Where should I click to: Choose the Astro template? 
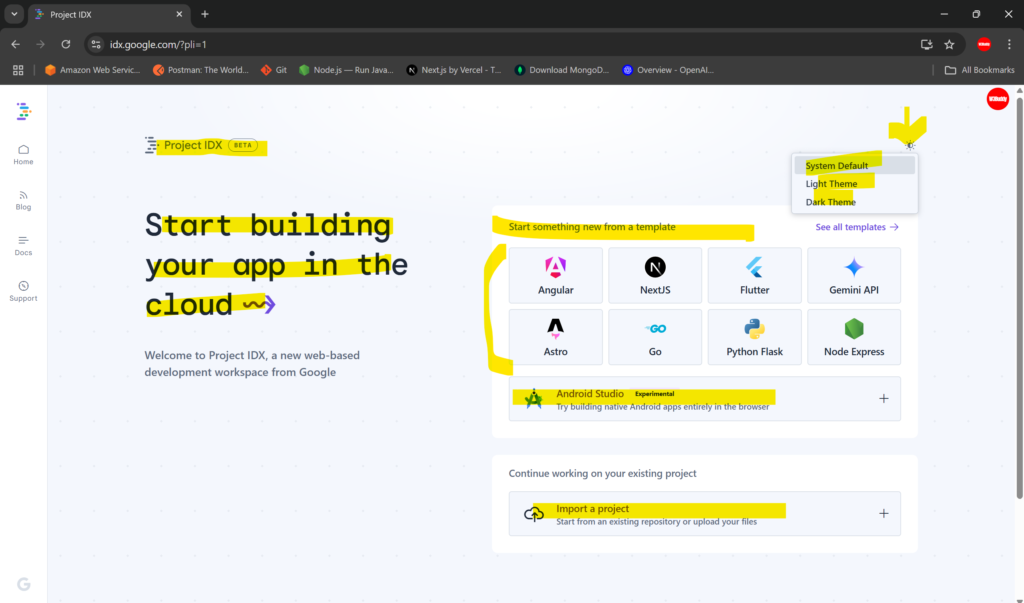[556, 337]
